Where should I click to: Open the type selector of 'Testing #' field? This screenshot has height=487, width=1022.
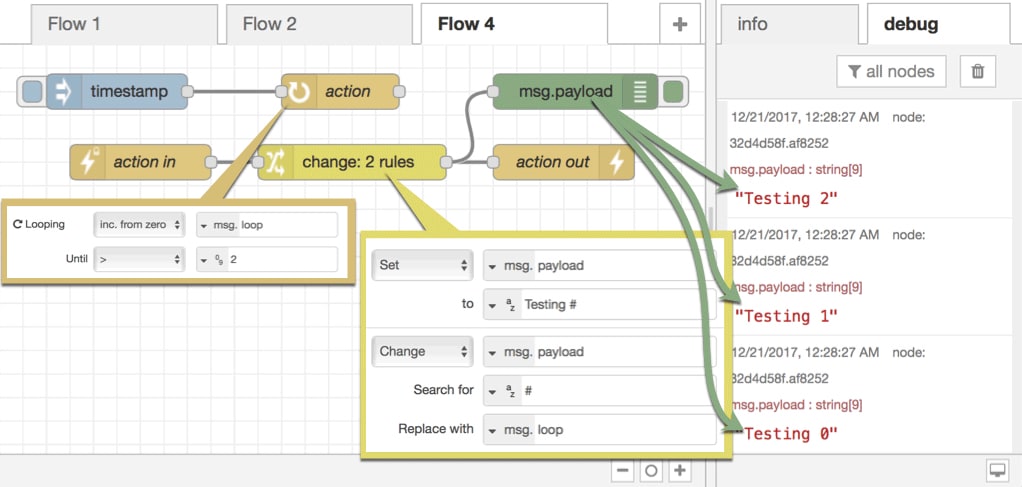pos(503,304)
